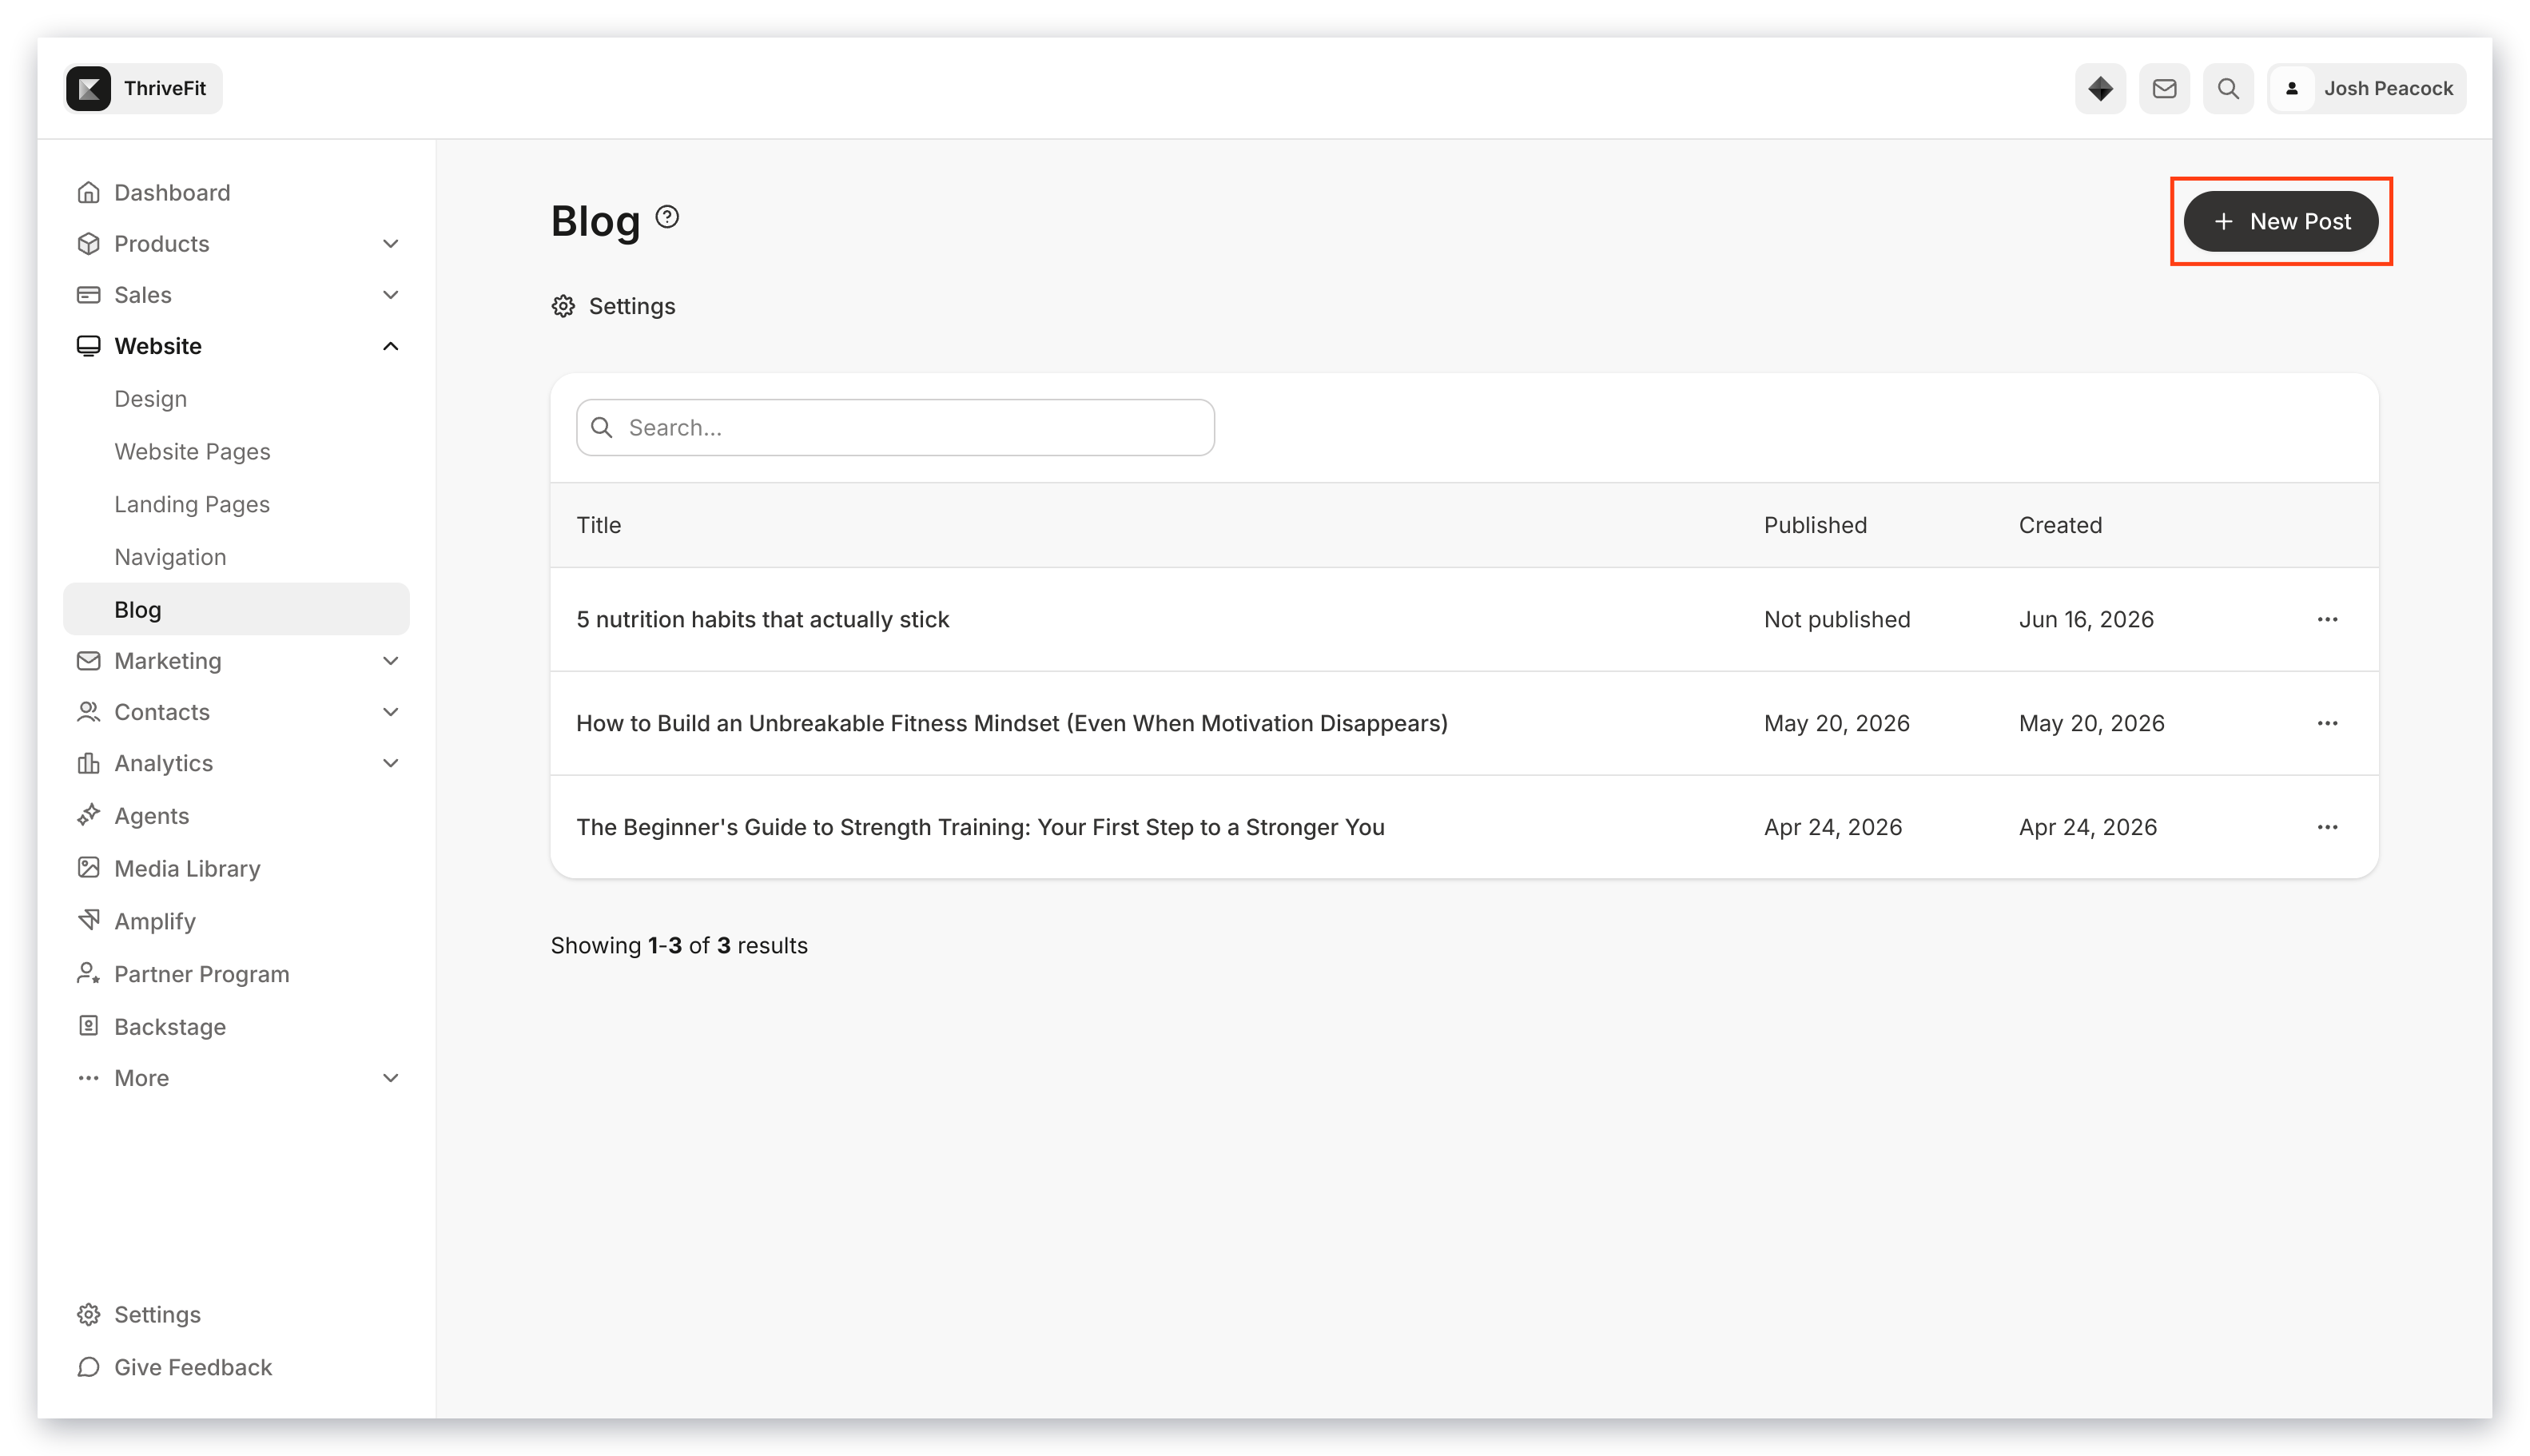Image resolution: width=2530 pixels, height=1456 pixels.
Task: Click the Products box icon
Action: coord(88,243)
